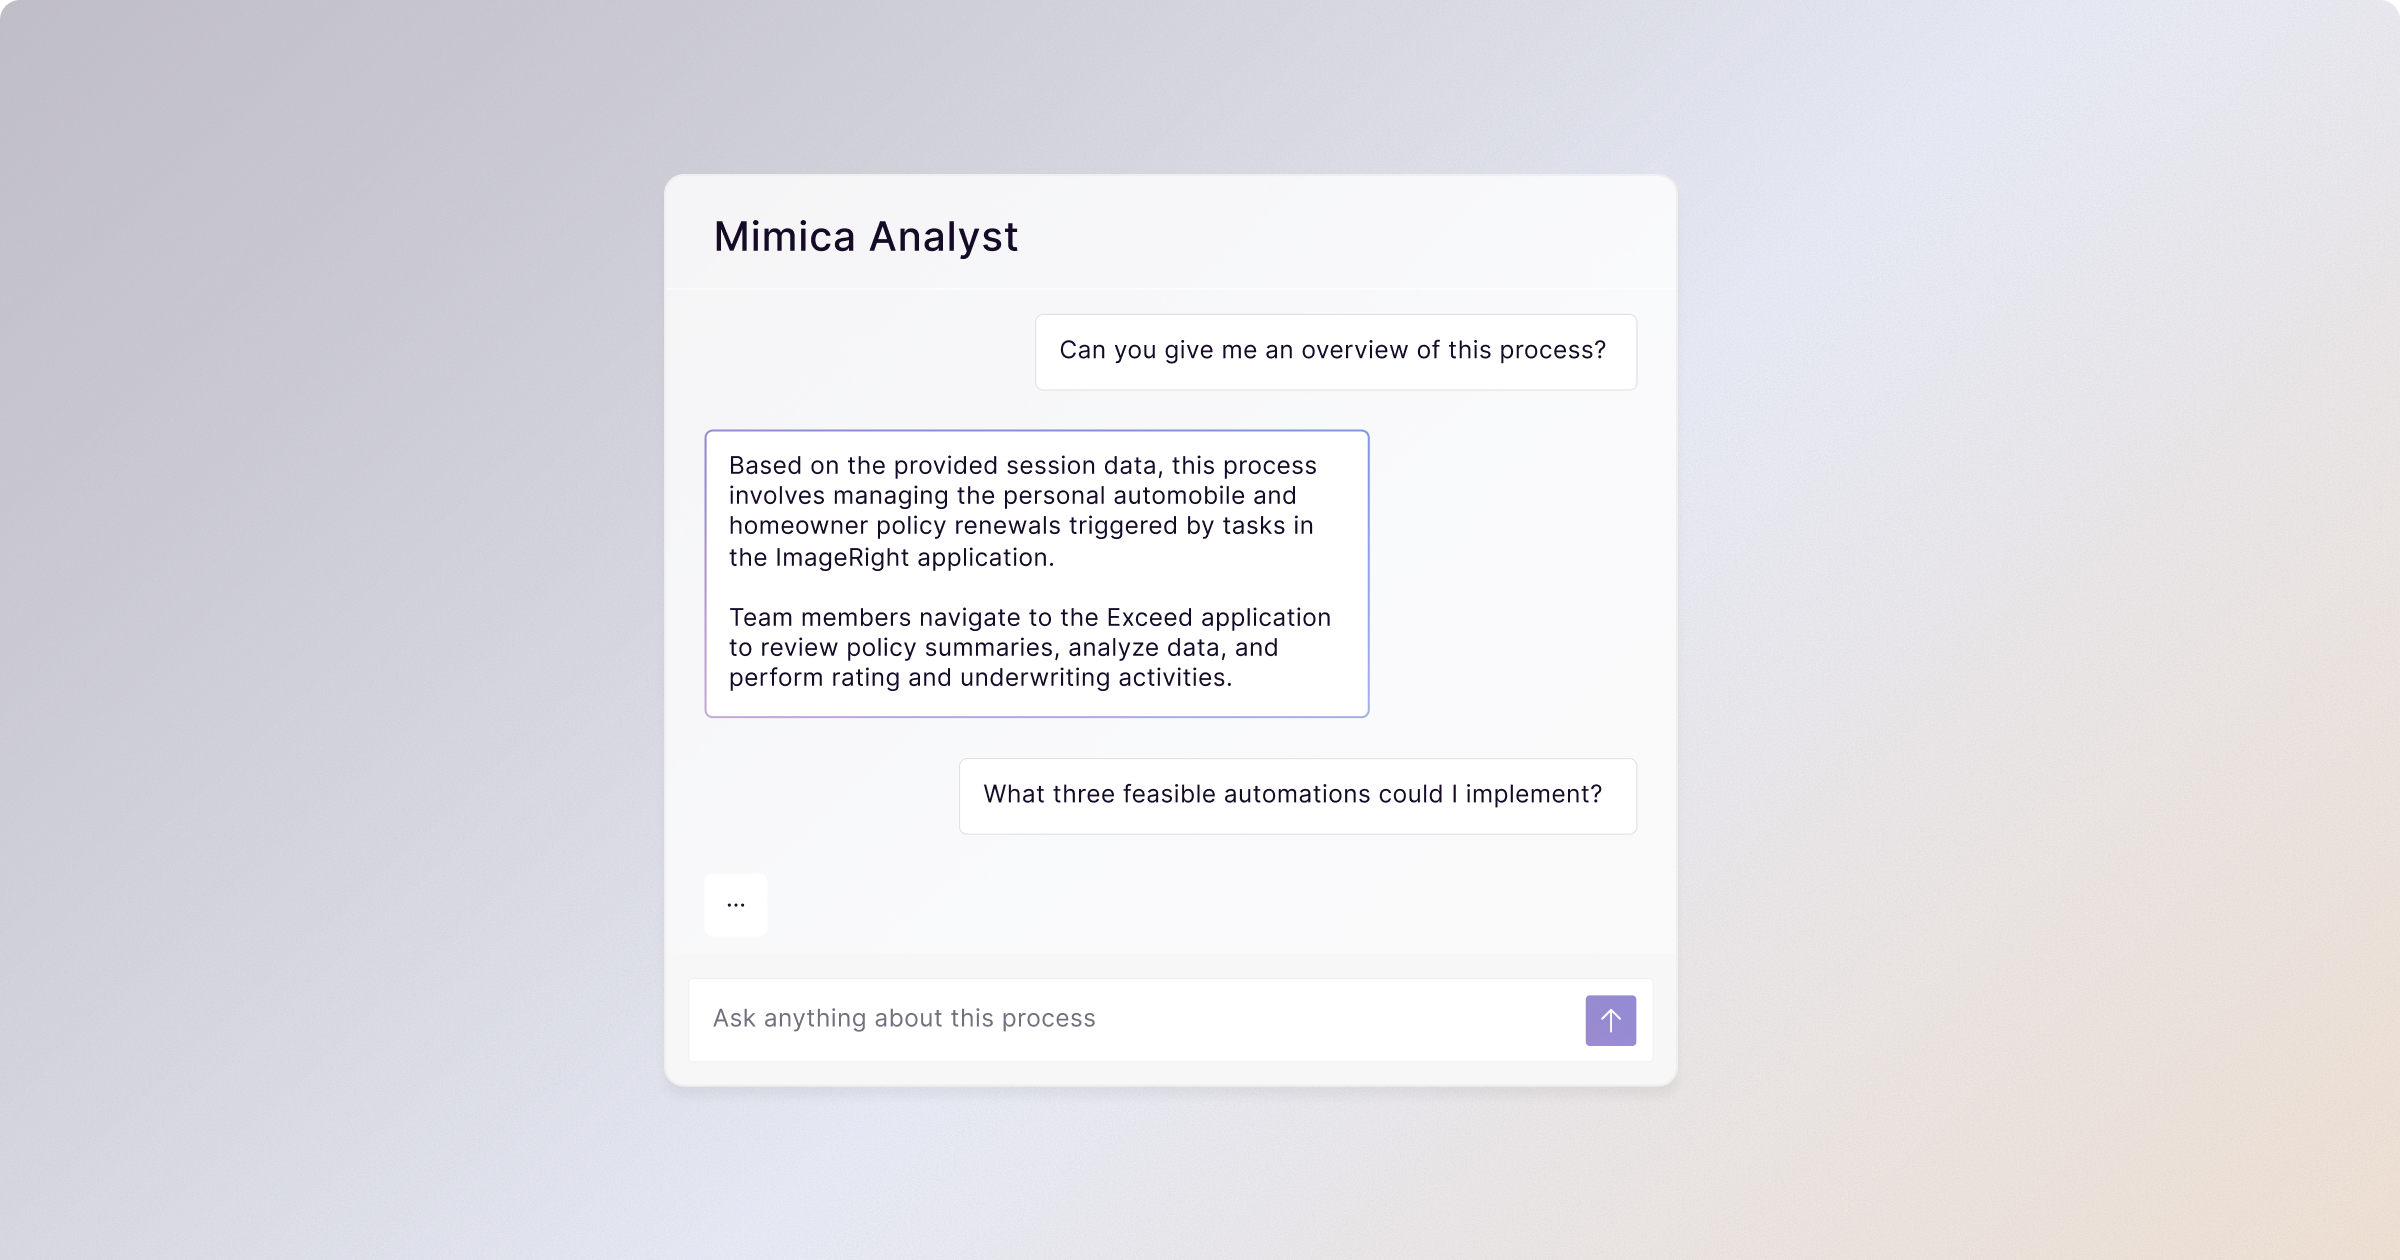Click the Mimica Analyst title
The width and height of the screenshot is (2400, 1260).
point(865,237)
